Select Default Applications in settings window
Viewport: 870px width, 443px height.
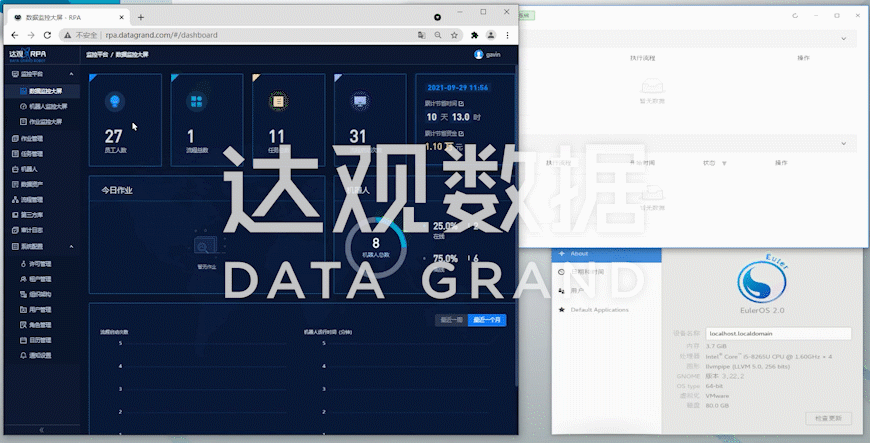[x=606, y=310]
